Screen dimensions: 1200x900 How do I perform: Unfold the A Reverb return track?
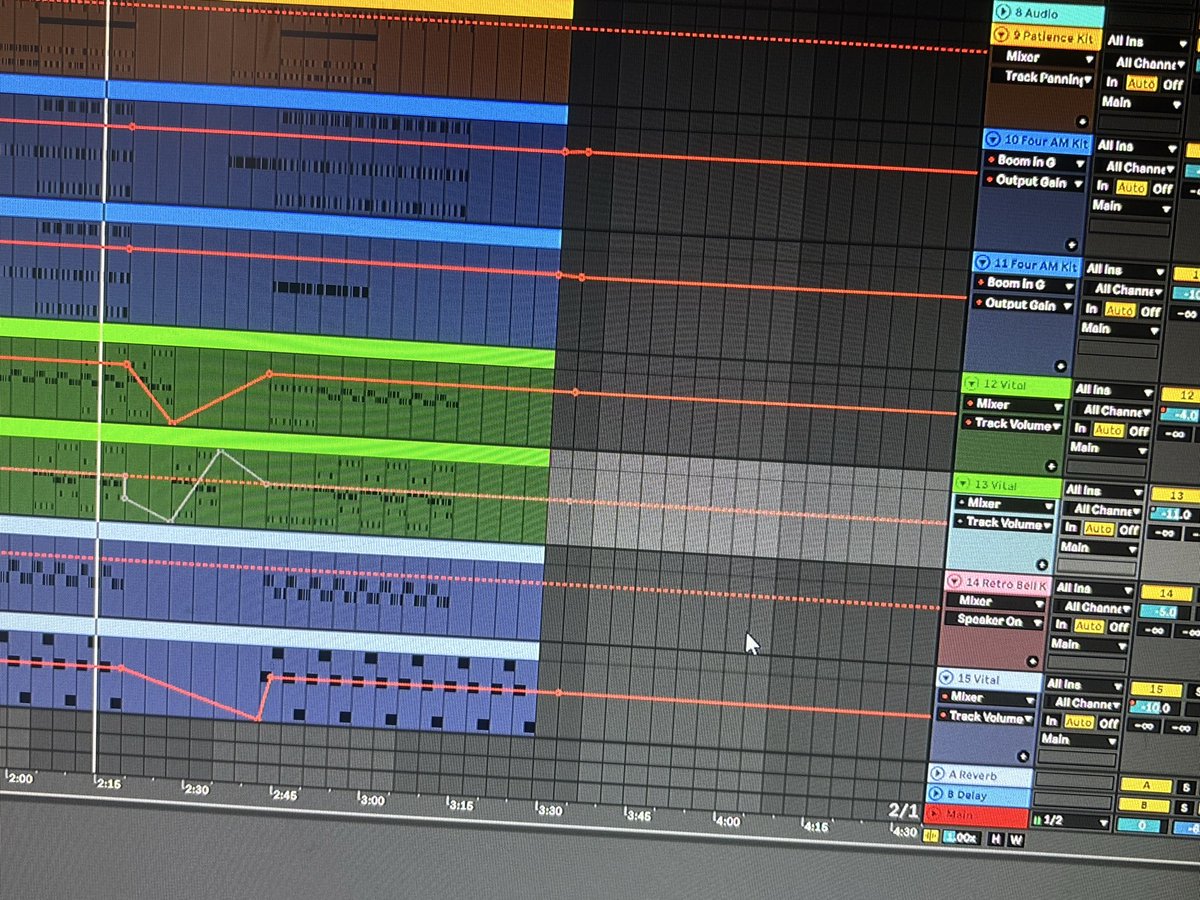[937, 774]
